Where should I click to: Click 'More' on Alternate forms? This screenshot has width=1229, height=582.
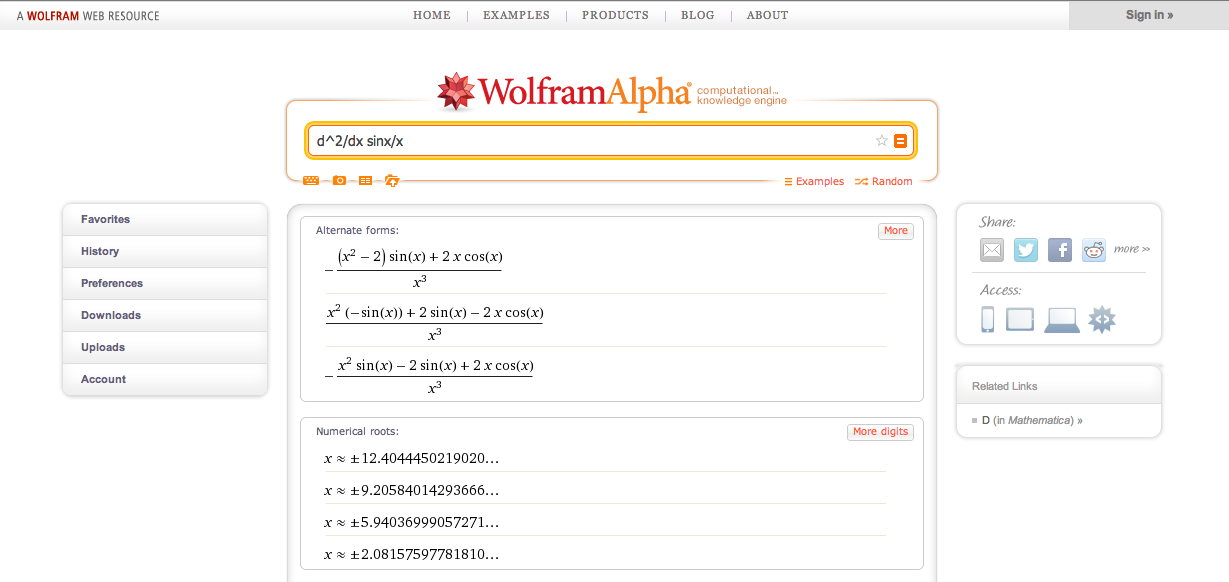(895, 230)
